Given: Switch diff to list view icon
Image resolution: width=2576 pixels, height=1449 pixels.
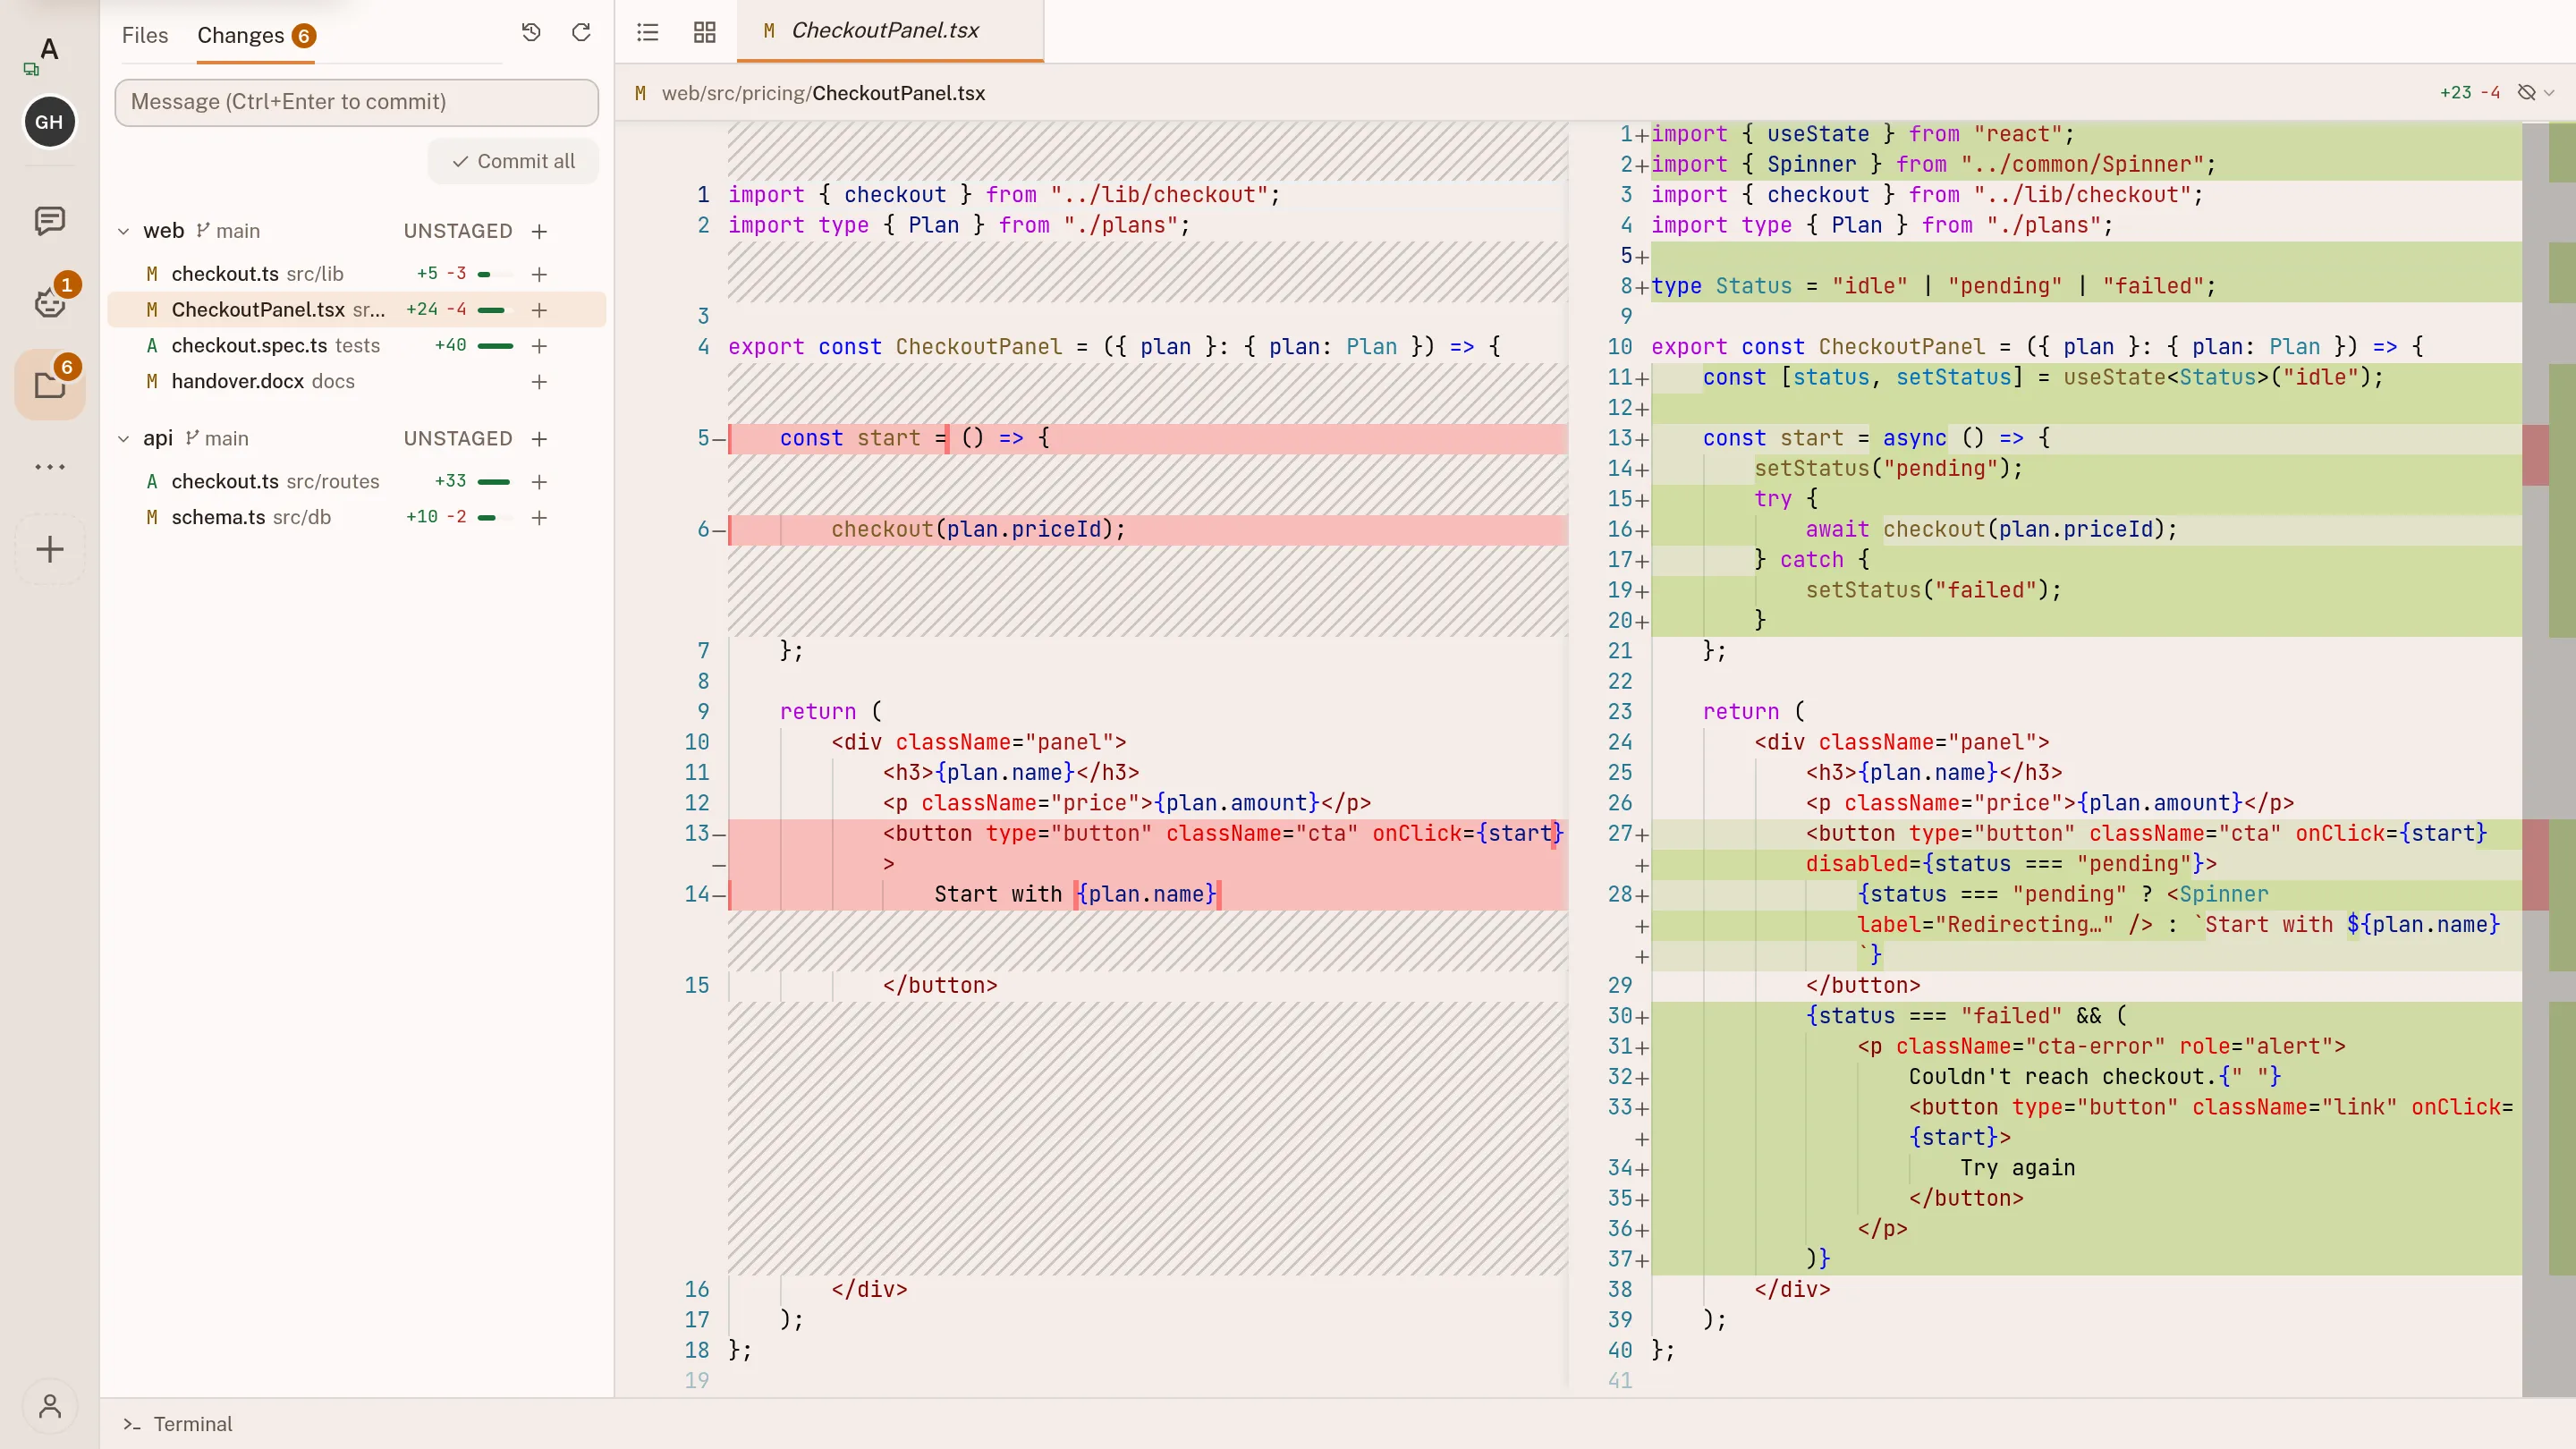Looking at the screenshot, I should [648, 32].
